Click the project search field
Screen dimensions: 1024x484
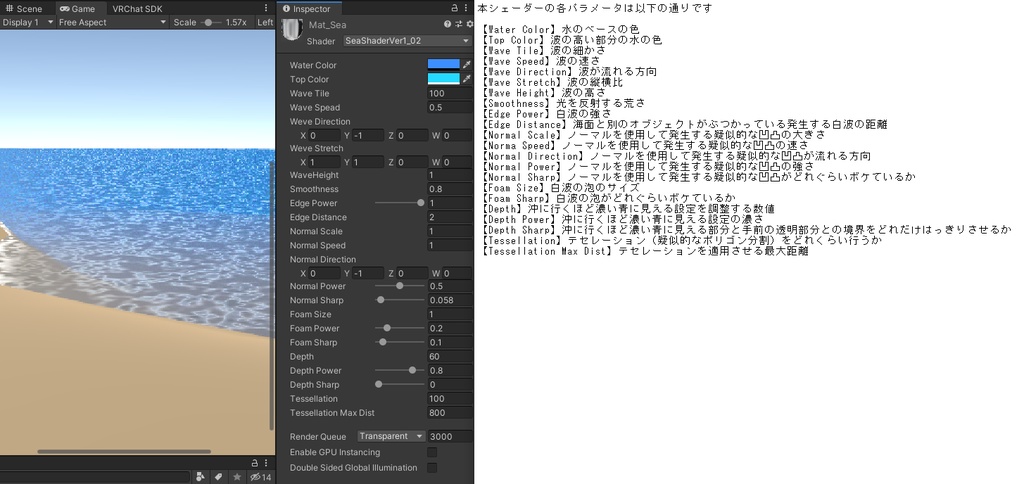pos(96,477)
